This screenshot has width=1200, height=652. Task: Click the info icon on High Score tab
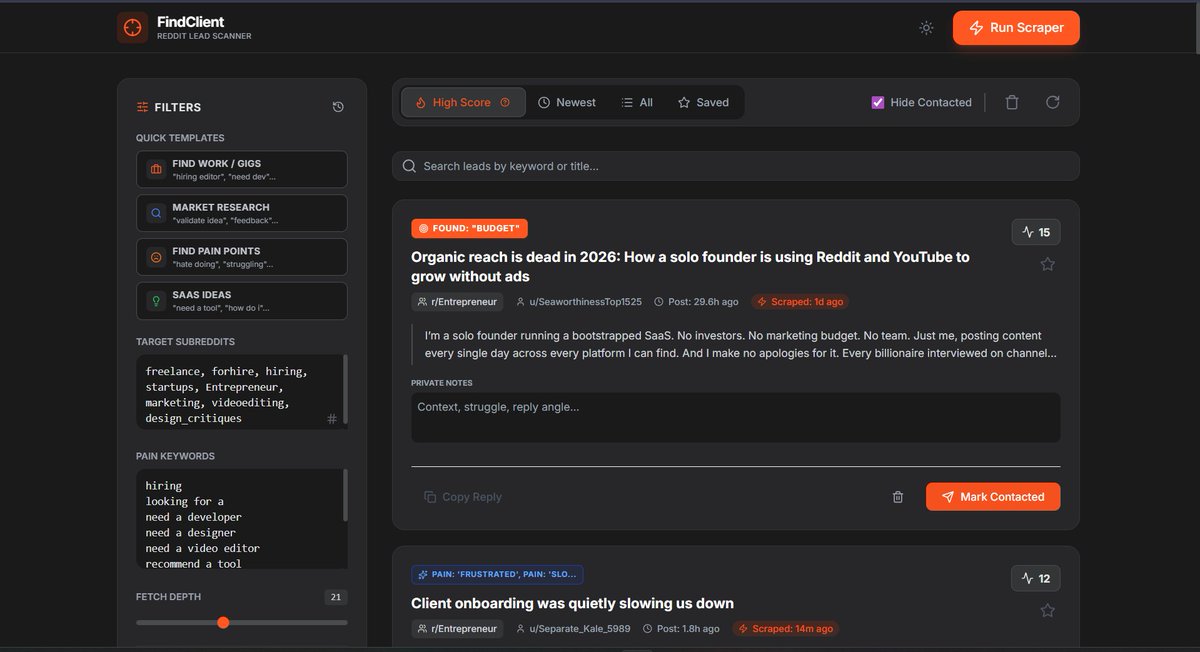coord(505,102)
